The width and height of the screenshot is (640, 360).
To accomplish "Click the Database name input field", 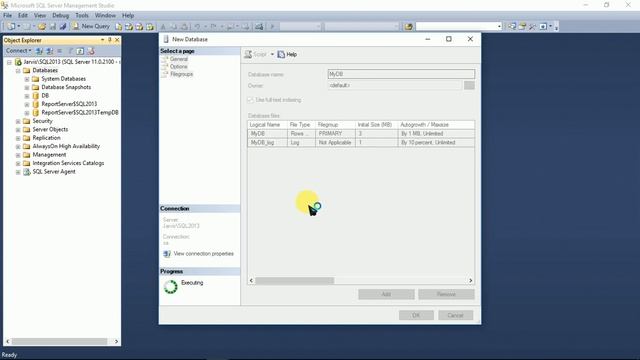I will pyautogui.click(x=401, y=74).
